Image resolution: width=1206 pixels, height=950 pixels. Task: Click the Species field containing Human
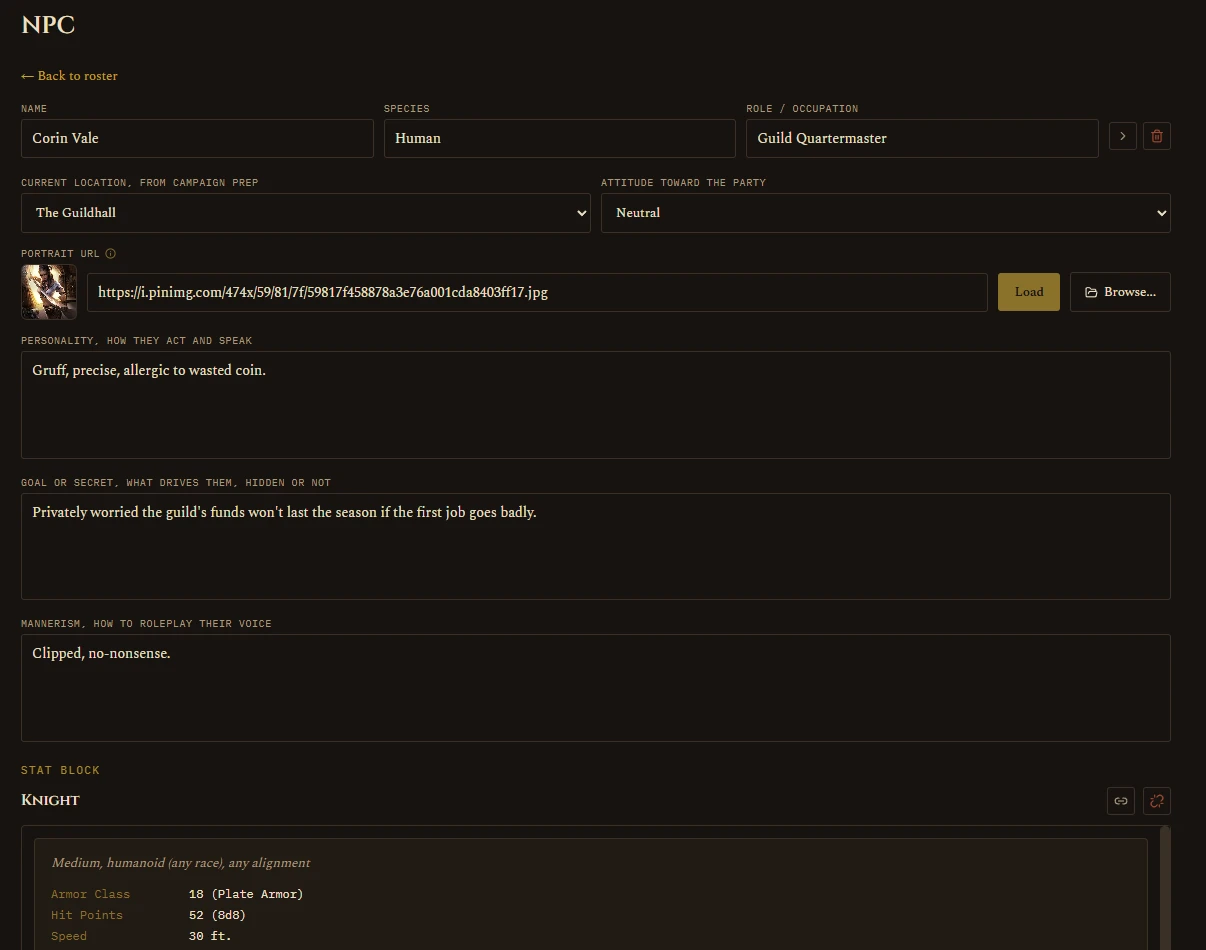click(560, 138)
